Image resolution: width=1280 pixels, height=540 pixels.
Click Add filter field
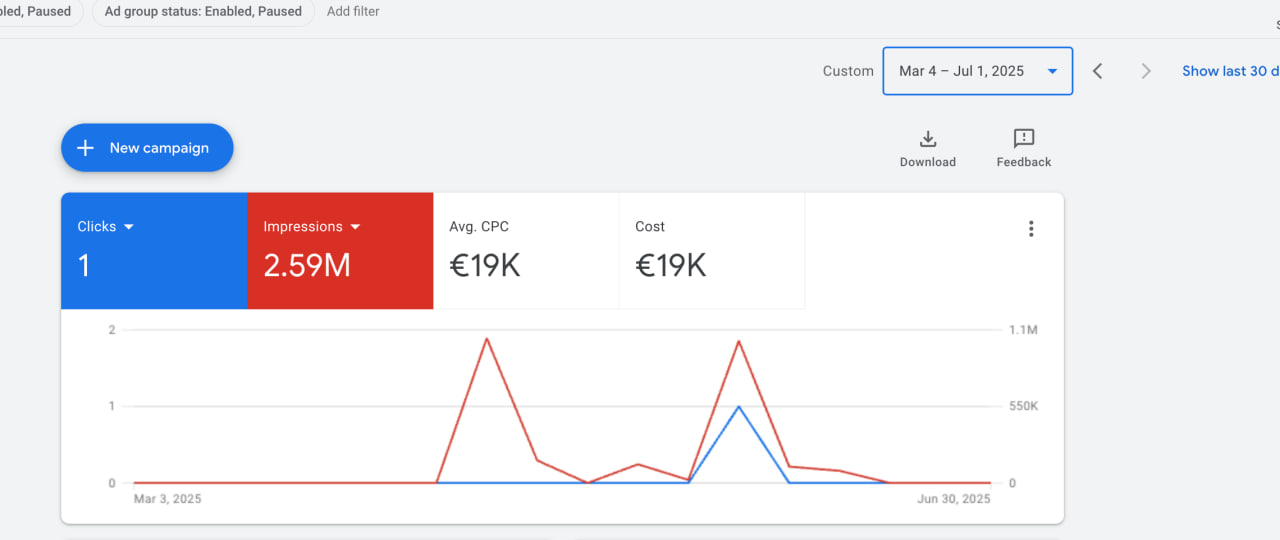tap(353, 12)
